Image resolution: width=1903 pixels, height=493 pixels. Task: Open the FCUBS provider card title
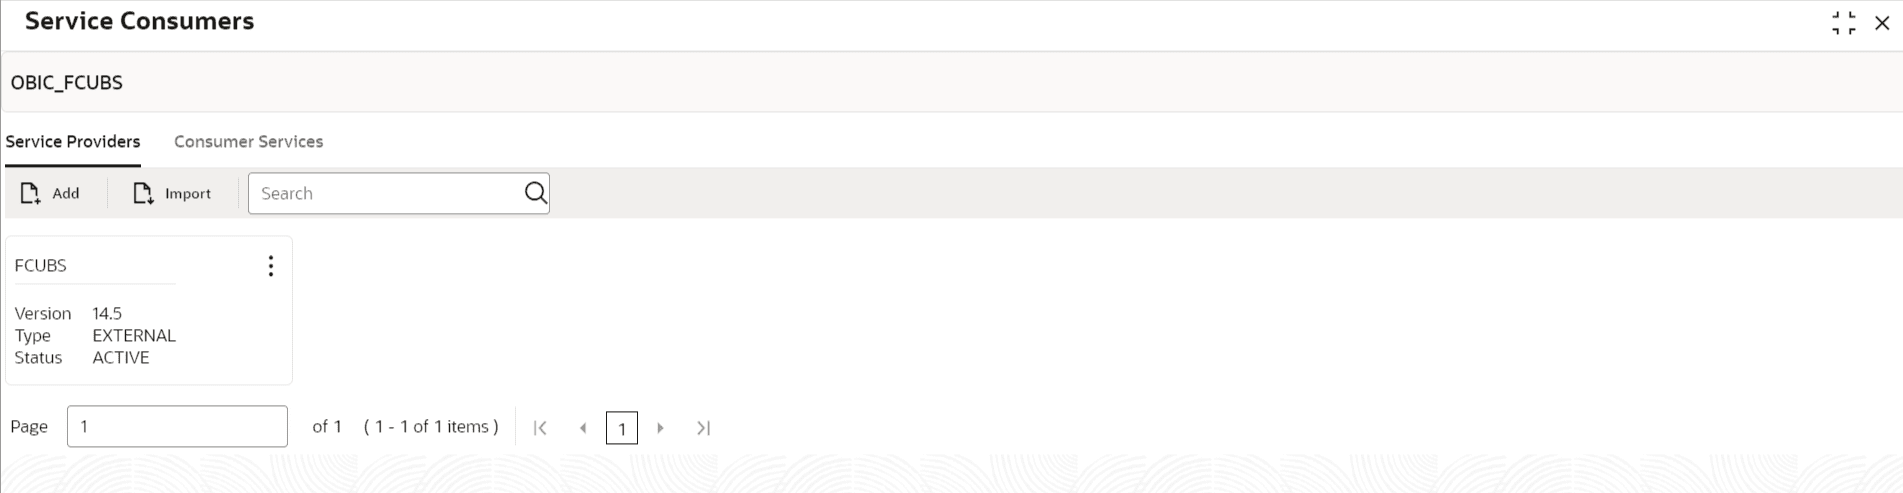coord(41,266)
